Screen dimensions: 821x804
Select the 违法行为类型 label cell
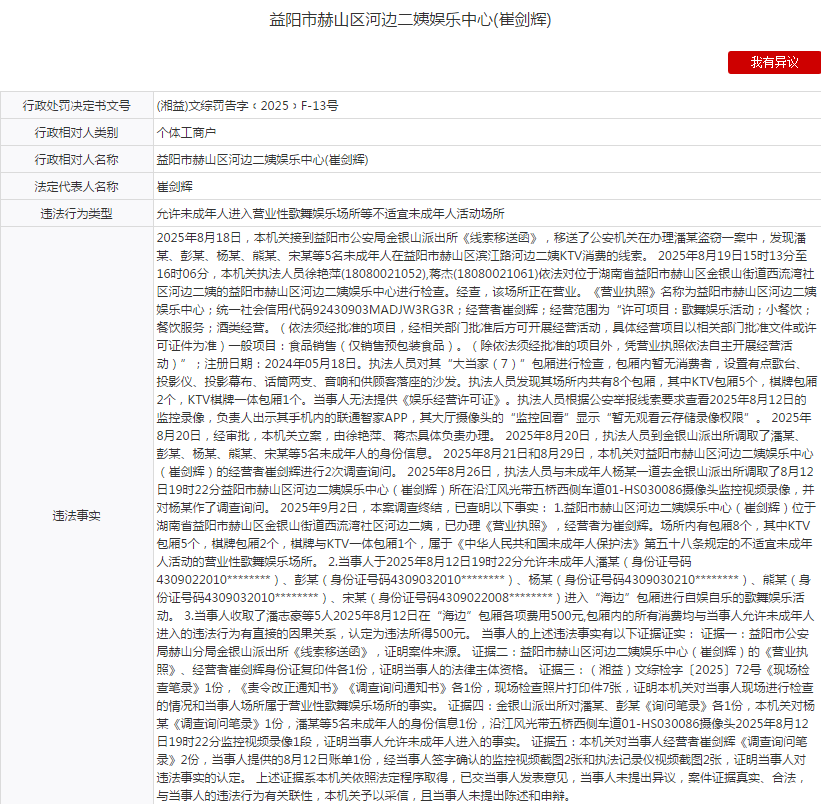click(x=77, y=213)
